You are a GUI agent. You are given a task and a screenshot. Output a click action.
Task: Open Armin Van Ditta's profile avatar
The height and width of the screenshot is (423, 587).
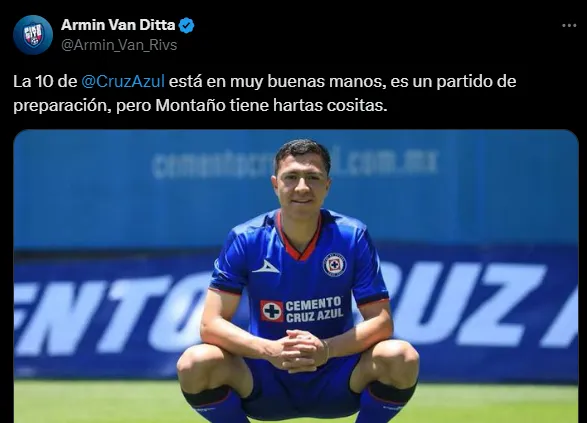click(33, 35)
